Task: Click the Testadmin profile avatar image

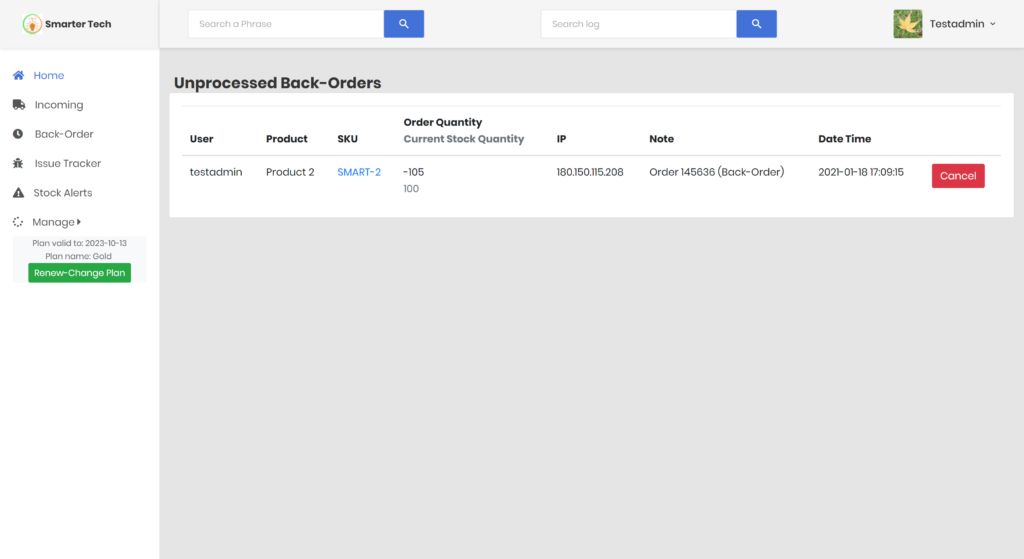Action: tap(907, 24)
